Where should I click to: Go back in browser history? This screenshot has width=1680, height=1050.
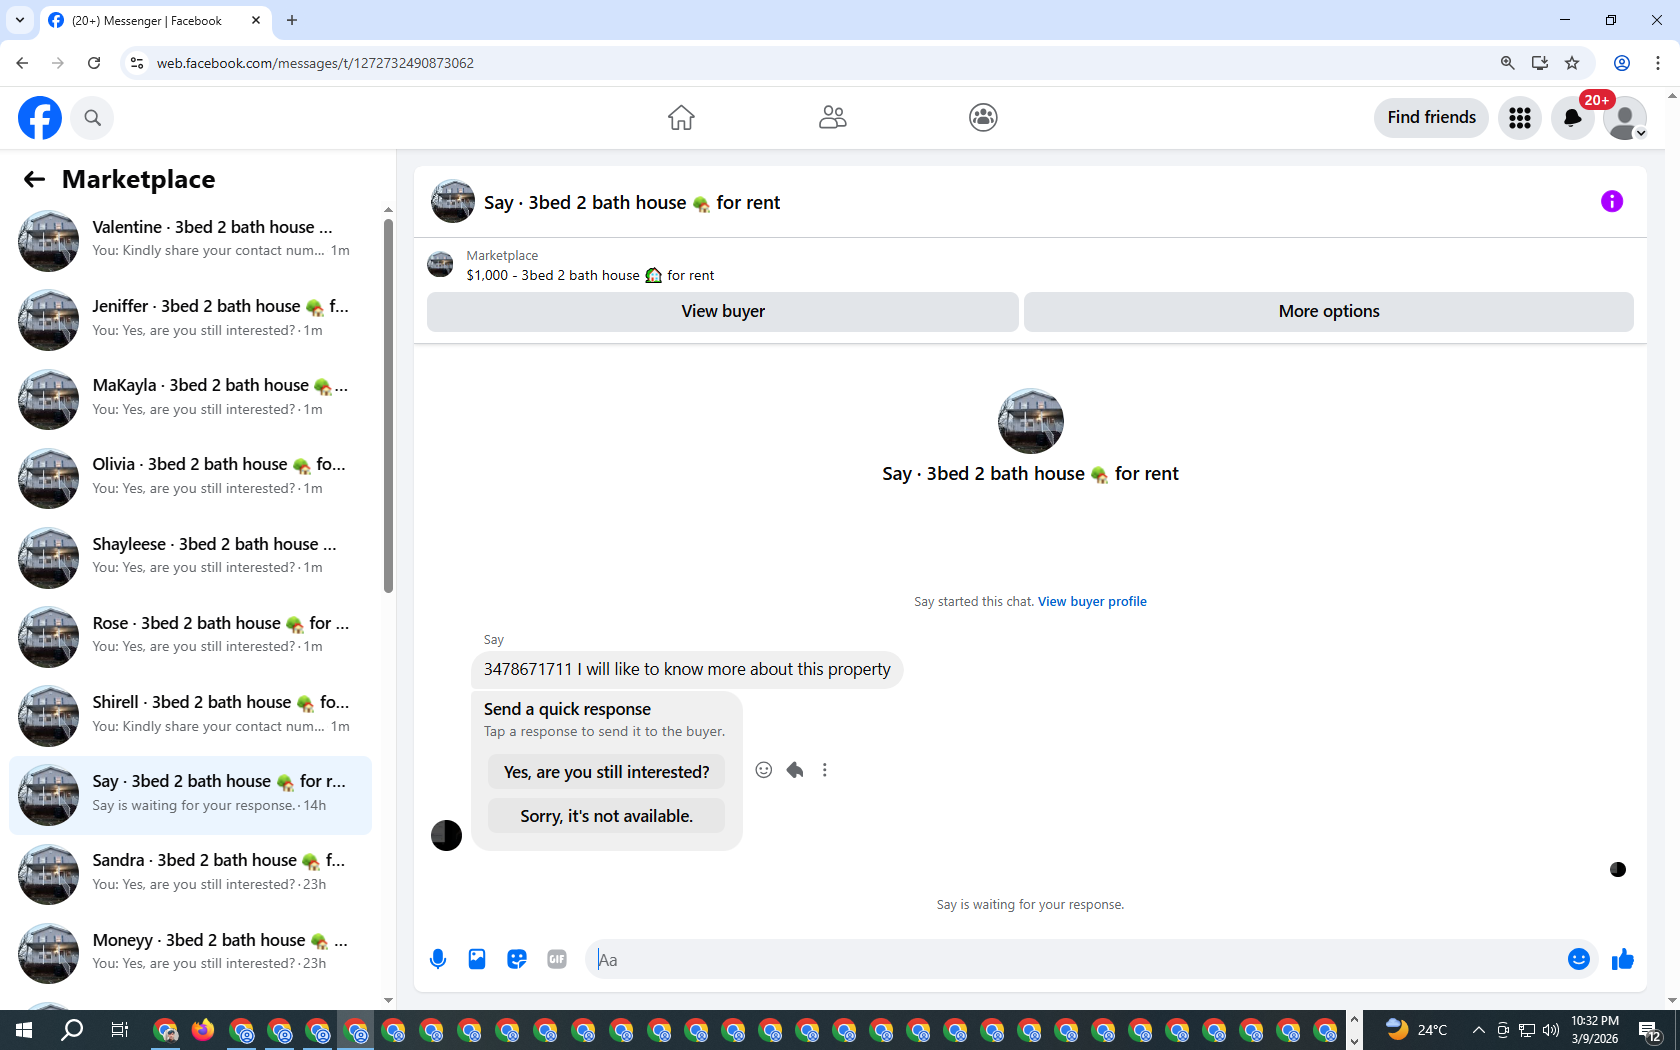point(22,63)
